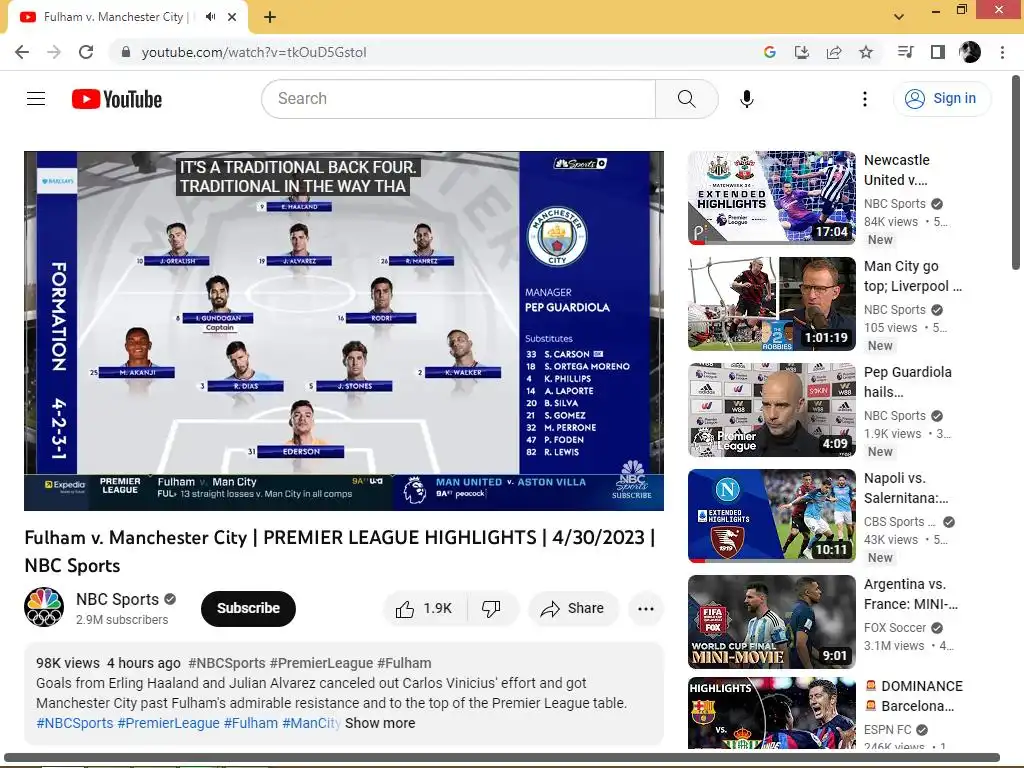The image size is (1024, 768).
Task: Click the search magnifier button
Action: point(686,99)
